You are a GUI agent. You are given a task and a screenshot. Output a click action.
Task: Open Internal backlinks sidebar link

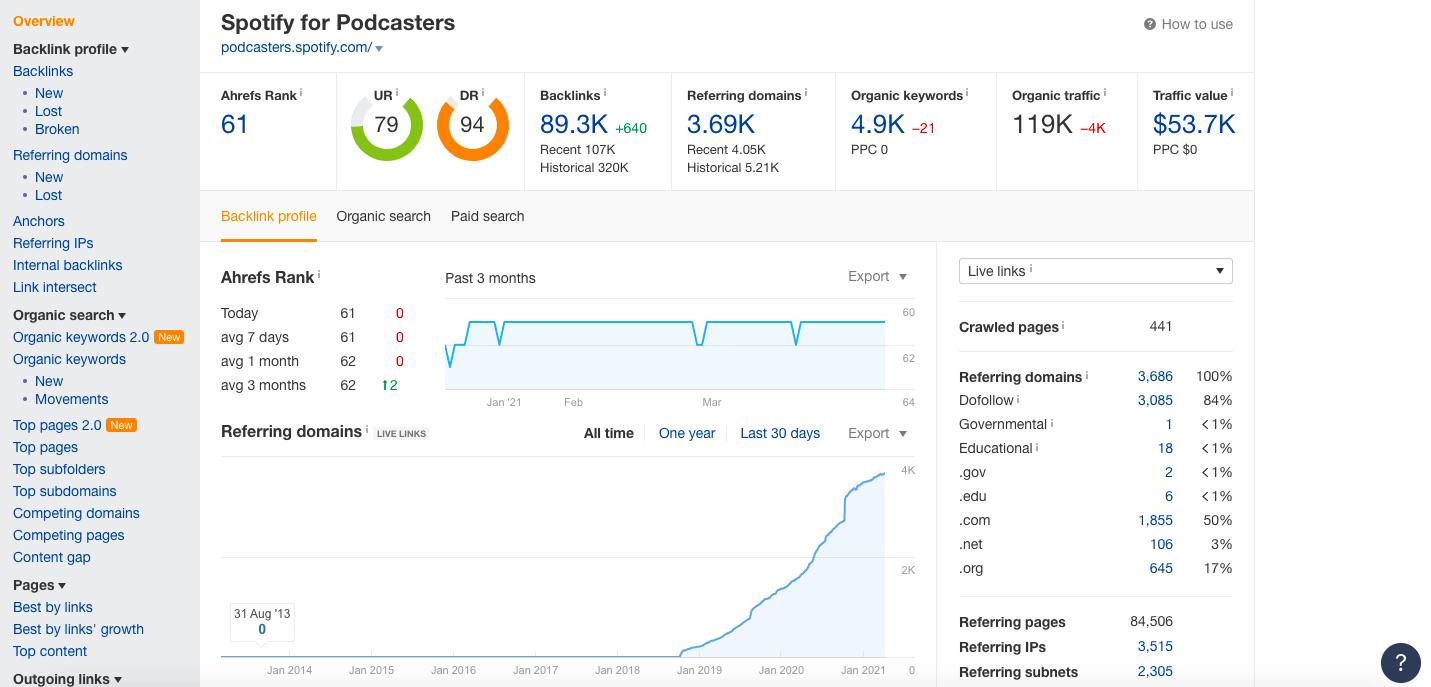pyautogui.click(x=68, y=265)
